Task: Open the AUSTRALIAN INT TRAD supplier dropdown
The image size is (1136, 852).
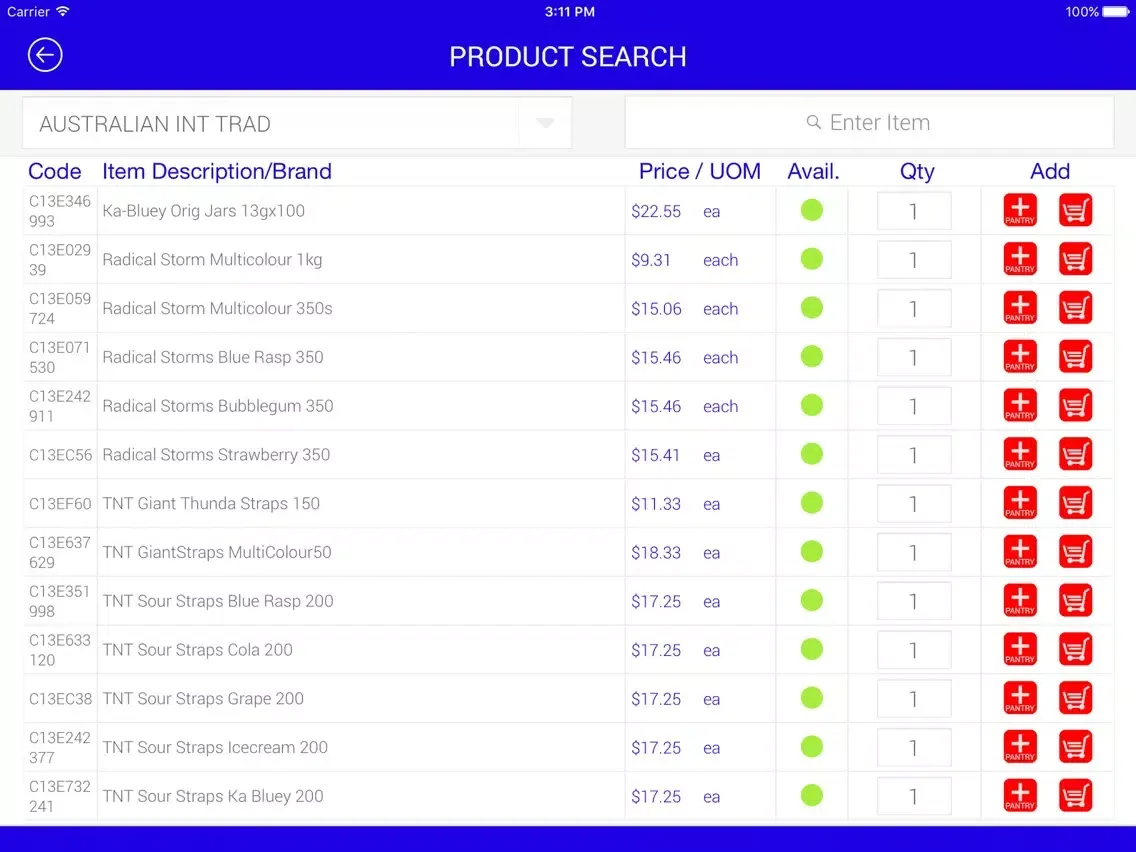Action: [x=297, y=123]
